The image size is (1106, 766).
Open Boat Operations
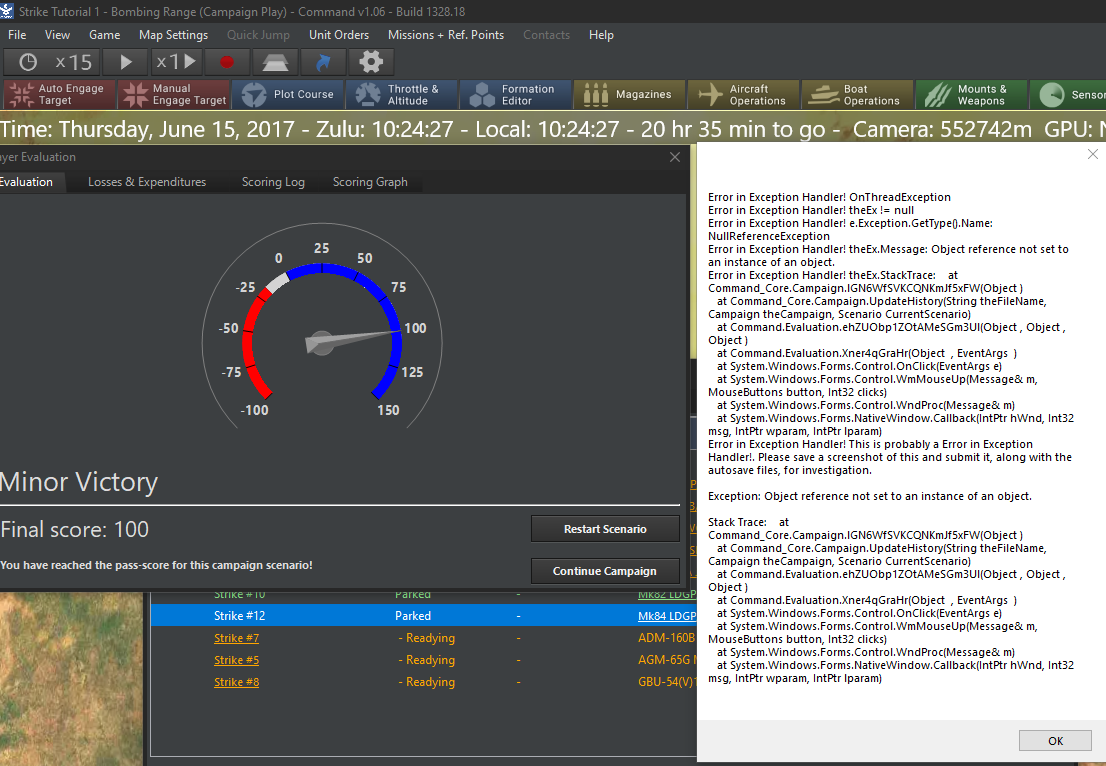[858, 95]
